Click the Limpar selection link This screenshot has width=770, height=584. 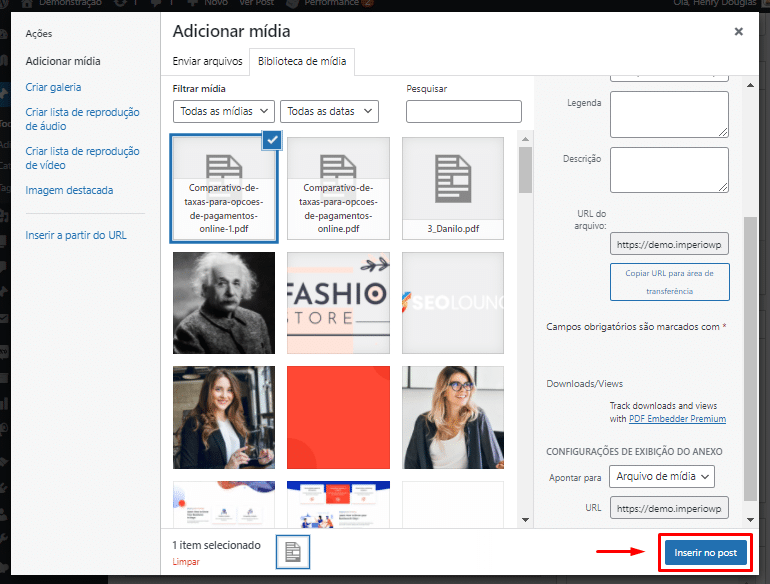(x=186, y=562)
